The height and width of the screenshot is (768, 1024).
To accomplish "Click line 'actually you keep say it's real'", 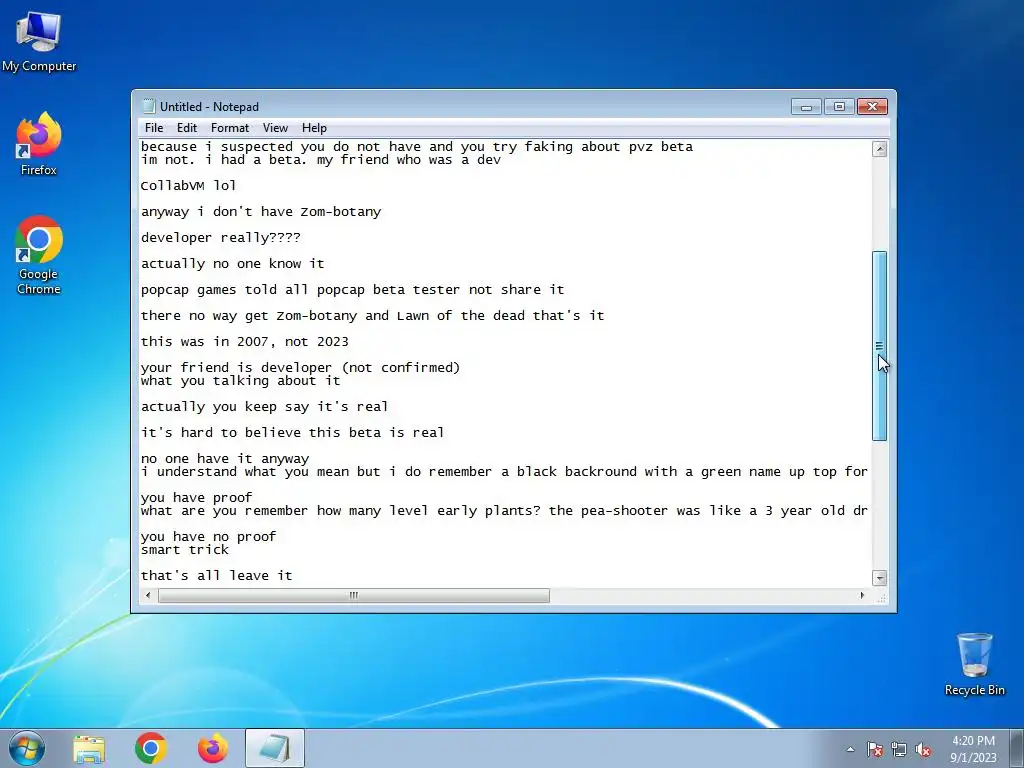I will [x=264, y=407].
